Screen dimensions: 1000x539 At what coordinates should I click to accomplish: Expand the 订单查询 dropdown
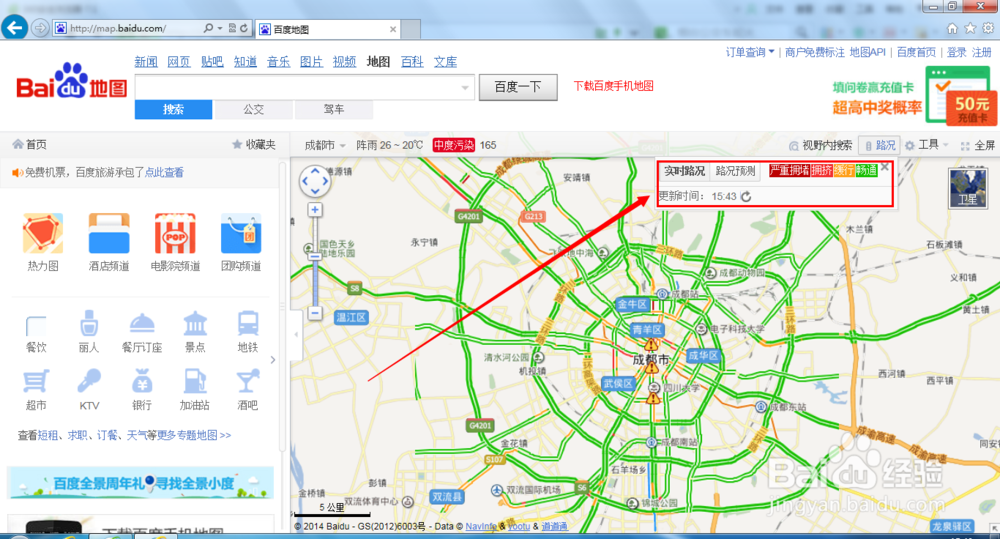pyautogui.click(x=750, y=52)
